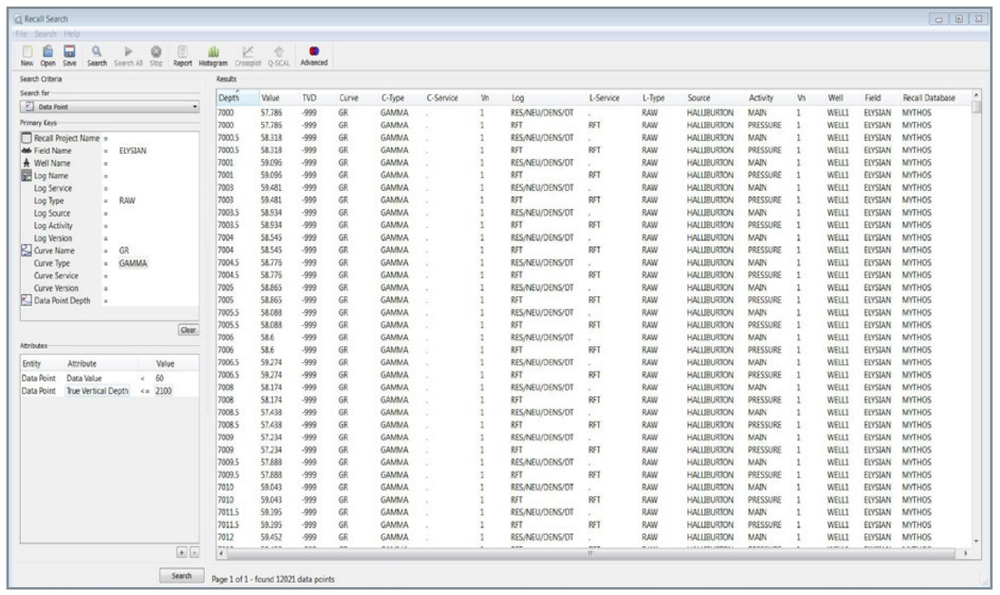Click the Field Name value ELYSIAN
The height and width of the screenshot is (595, 1000).
(133, 151)
